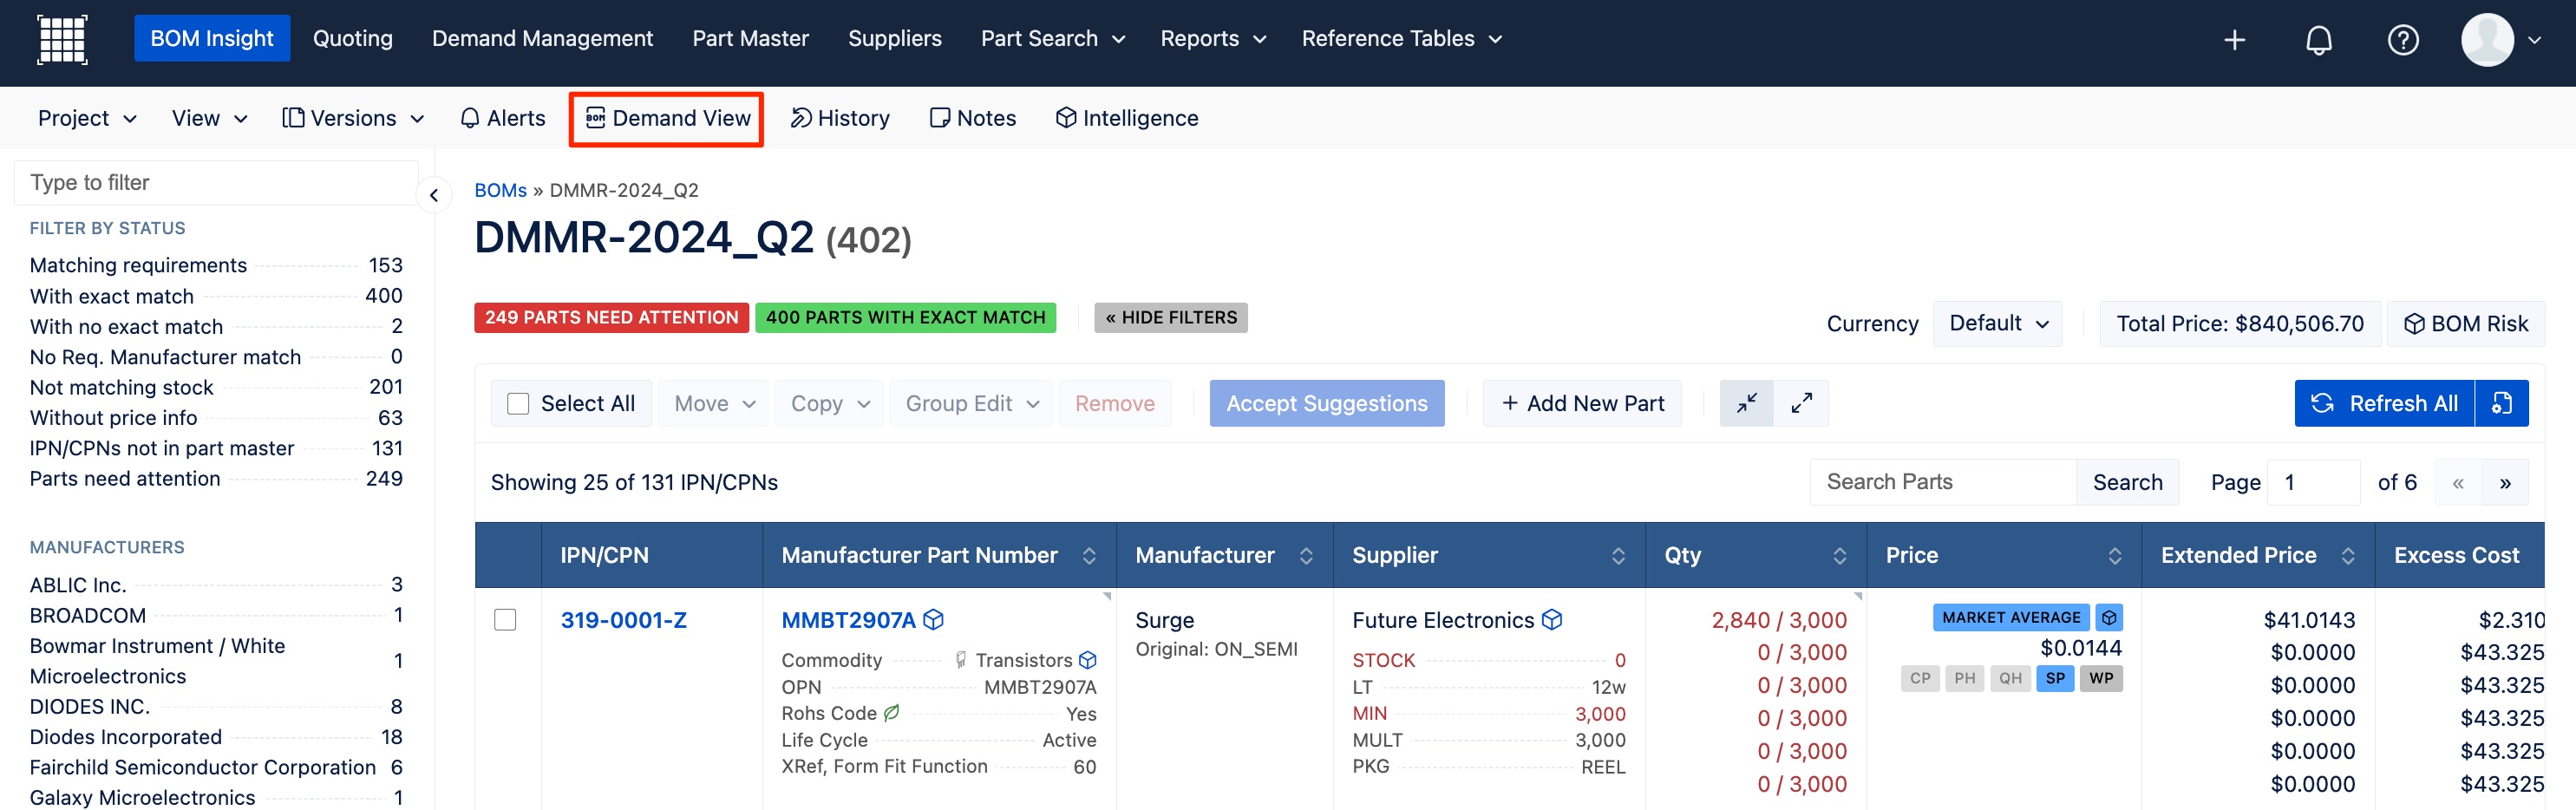The image size is (2576, 810).
Task: Expand the Reports dropdown
Action: 1213,39
